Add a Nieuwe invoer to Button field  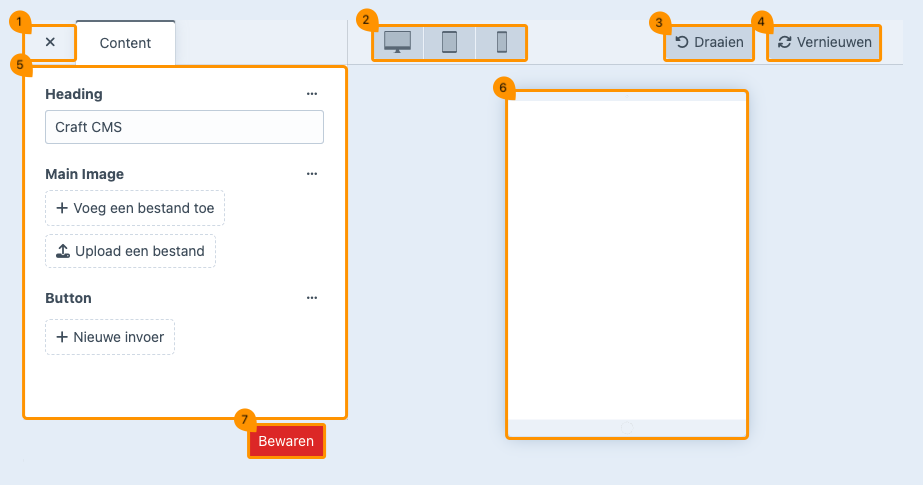(x=110, y=337)
